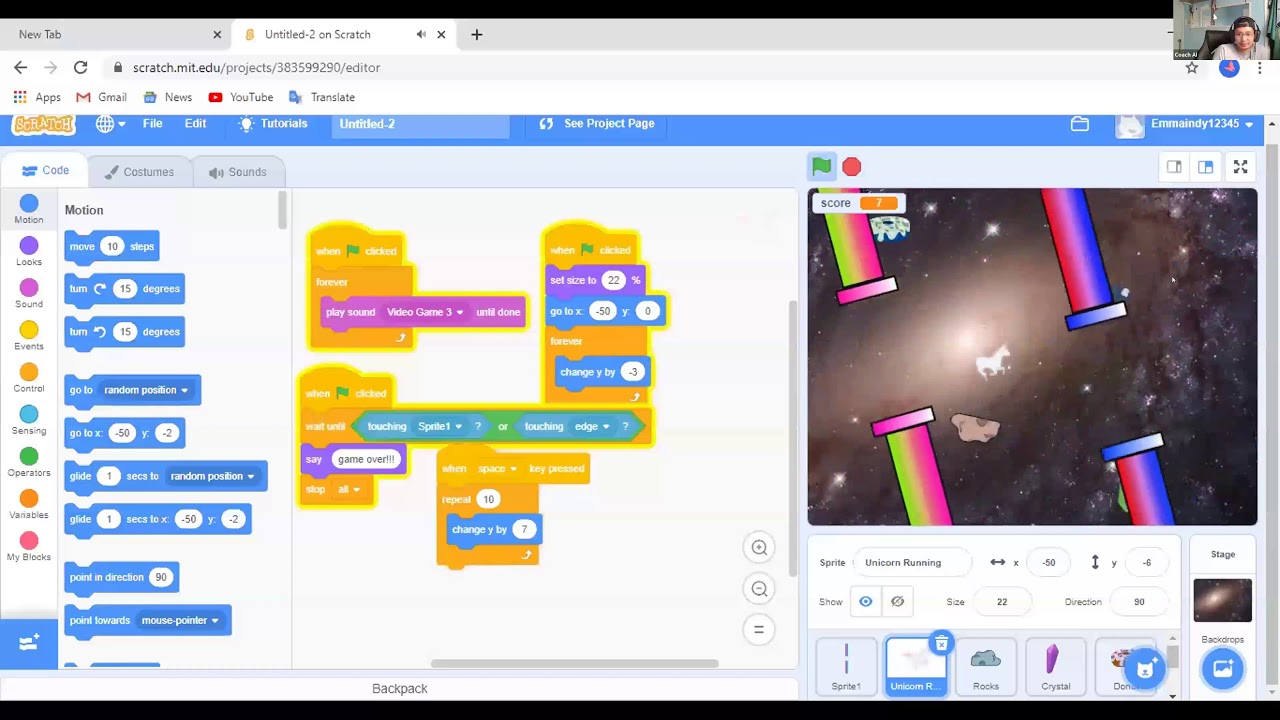Select the Sprite1 thumbnail
Image resolution: width=1280 pixels, height=720 pixels.
pyautogui.click(x=846, y=667)
